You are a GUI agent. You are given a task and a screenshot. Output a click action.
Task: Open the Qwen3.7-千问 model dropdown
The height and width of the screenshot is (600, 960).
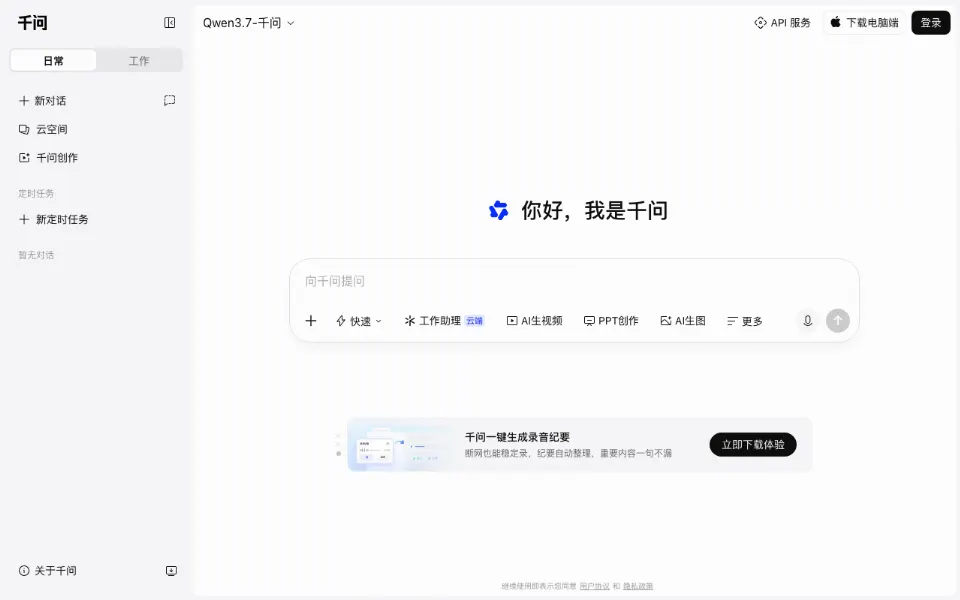(249, 23)
